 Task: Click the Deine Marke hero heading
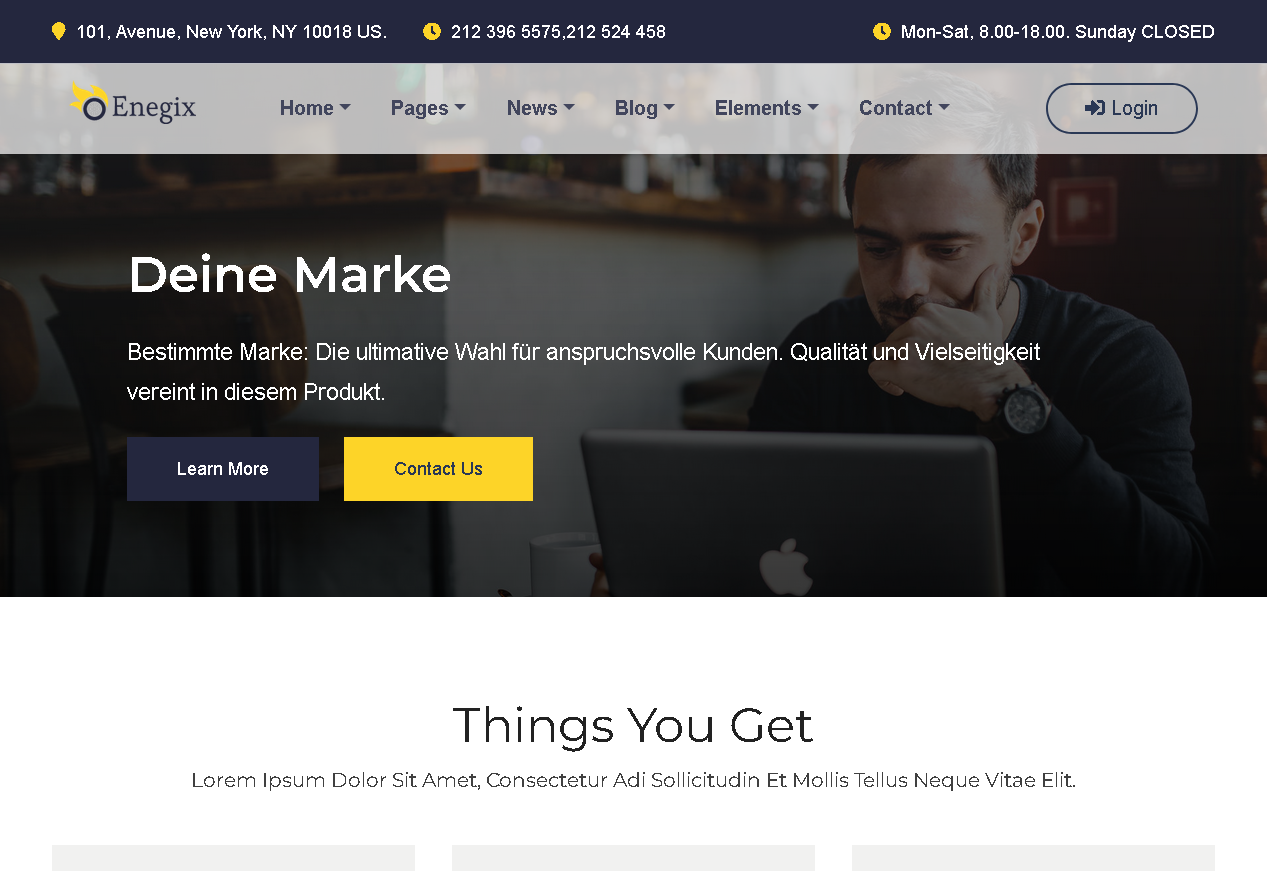pos(290,274)
